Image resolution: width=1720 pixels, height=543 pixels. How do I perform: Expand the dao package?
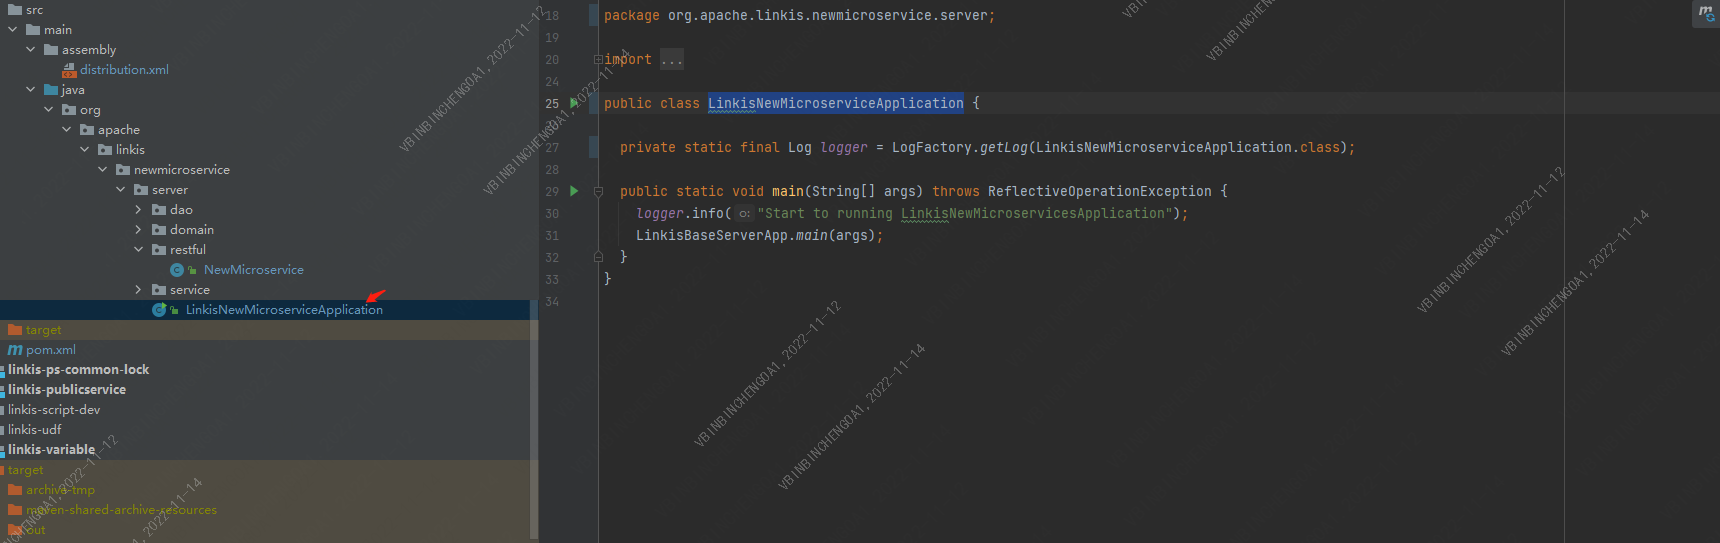[138, 210]
